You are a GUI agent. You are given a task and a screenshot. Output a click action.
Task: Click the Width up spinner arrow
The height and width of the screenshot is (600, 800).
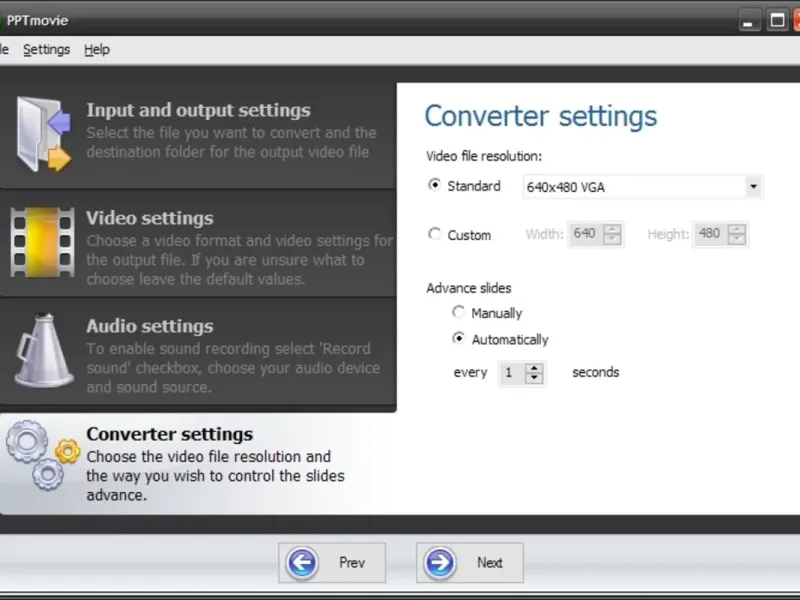[612, 229]
